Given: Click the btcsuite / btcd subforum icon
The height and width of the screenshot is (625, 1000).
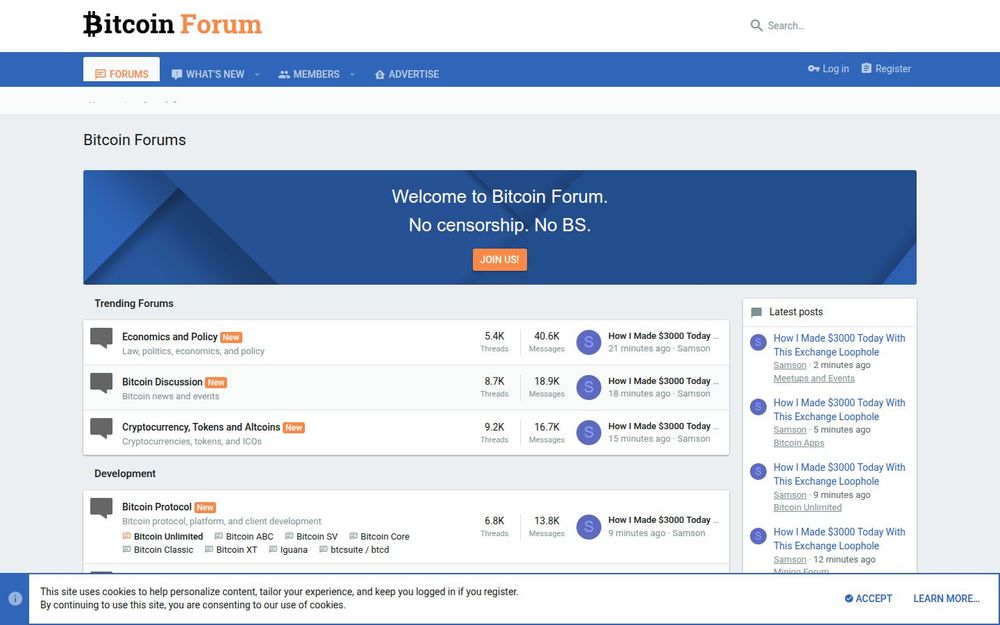Looking at the screenshot, I should tap(323, 550).
